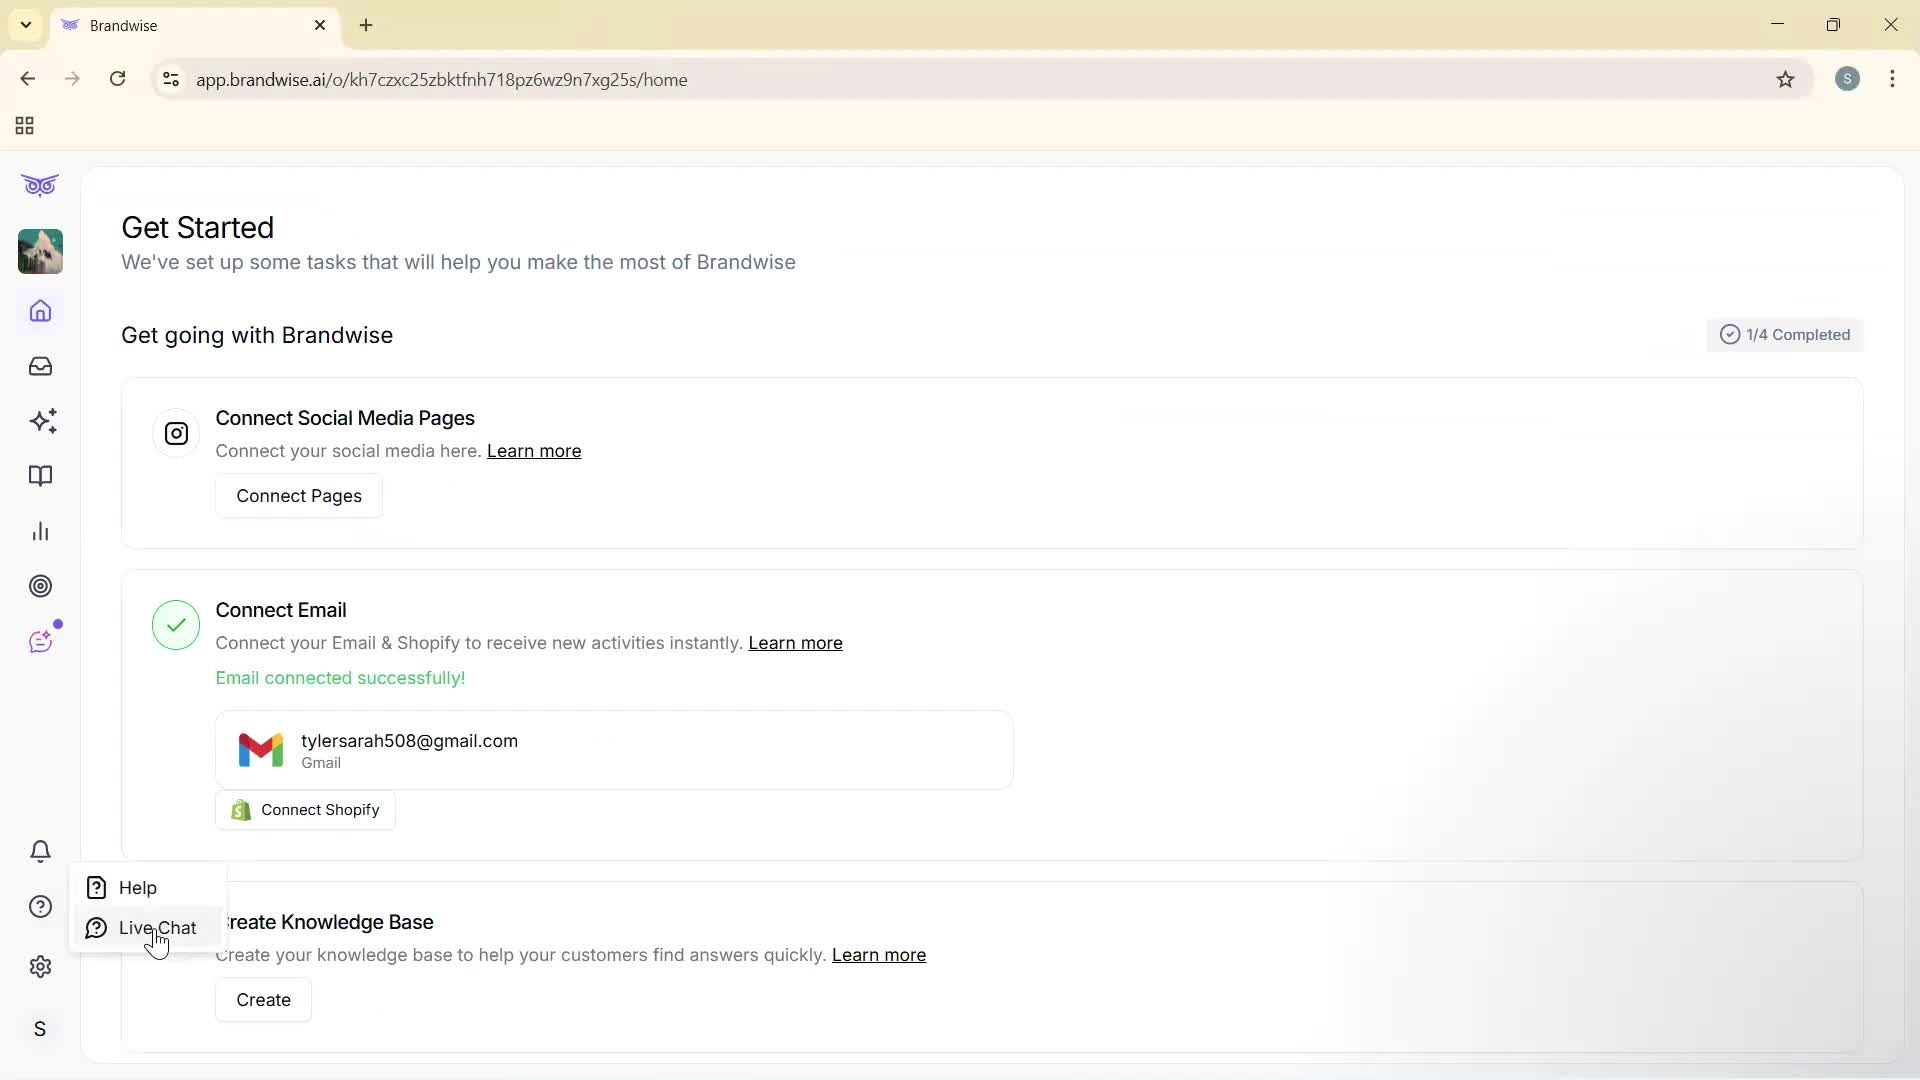
Task: Open the workspace settings gear
Action: (x=40, y=966)
